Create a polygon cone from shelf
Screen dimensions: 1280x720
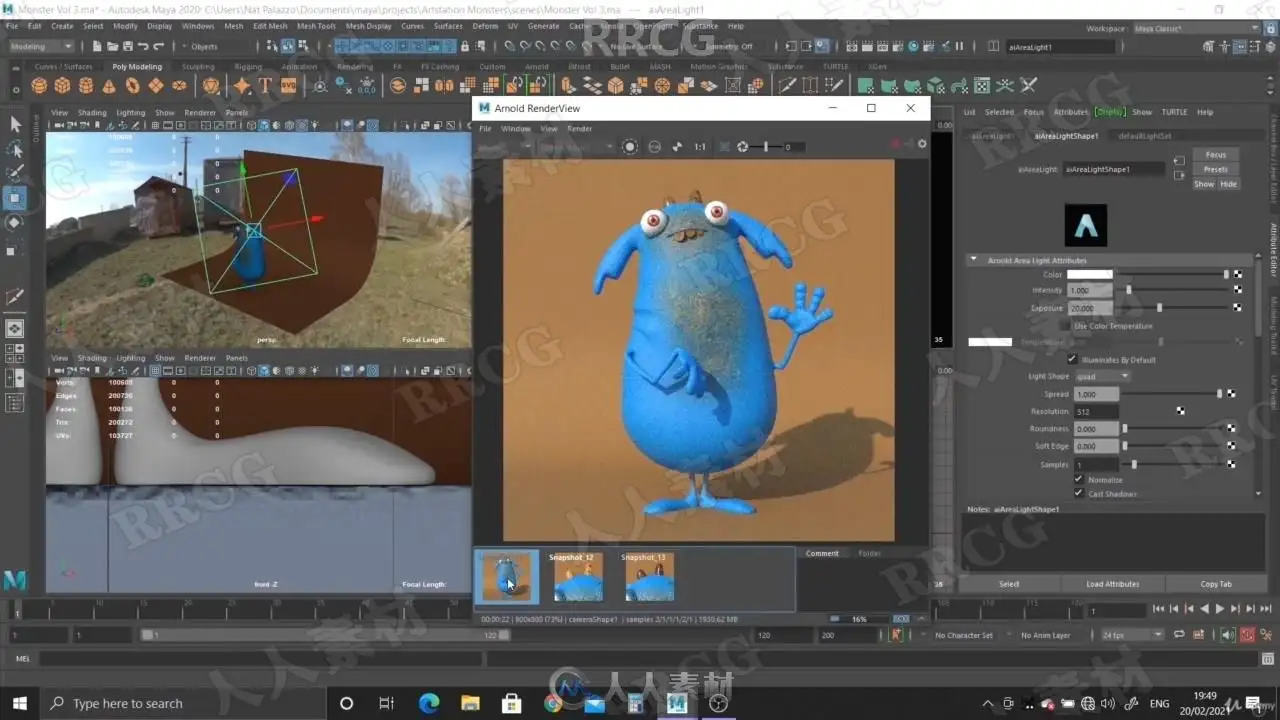[x=109, y=86]
